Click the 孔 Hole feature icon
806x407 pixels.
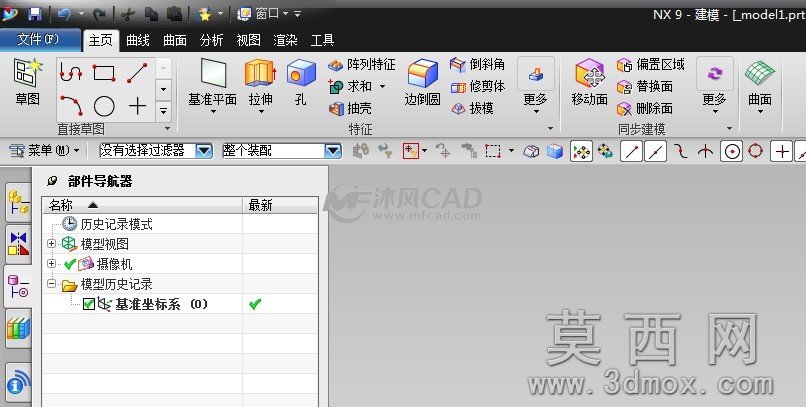click(301, 73)
